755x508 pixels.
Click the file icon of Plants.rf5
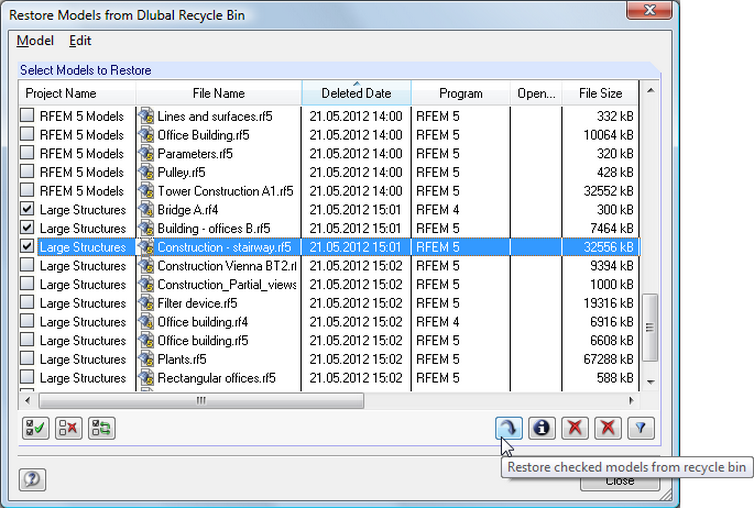click(146, 359)
